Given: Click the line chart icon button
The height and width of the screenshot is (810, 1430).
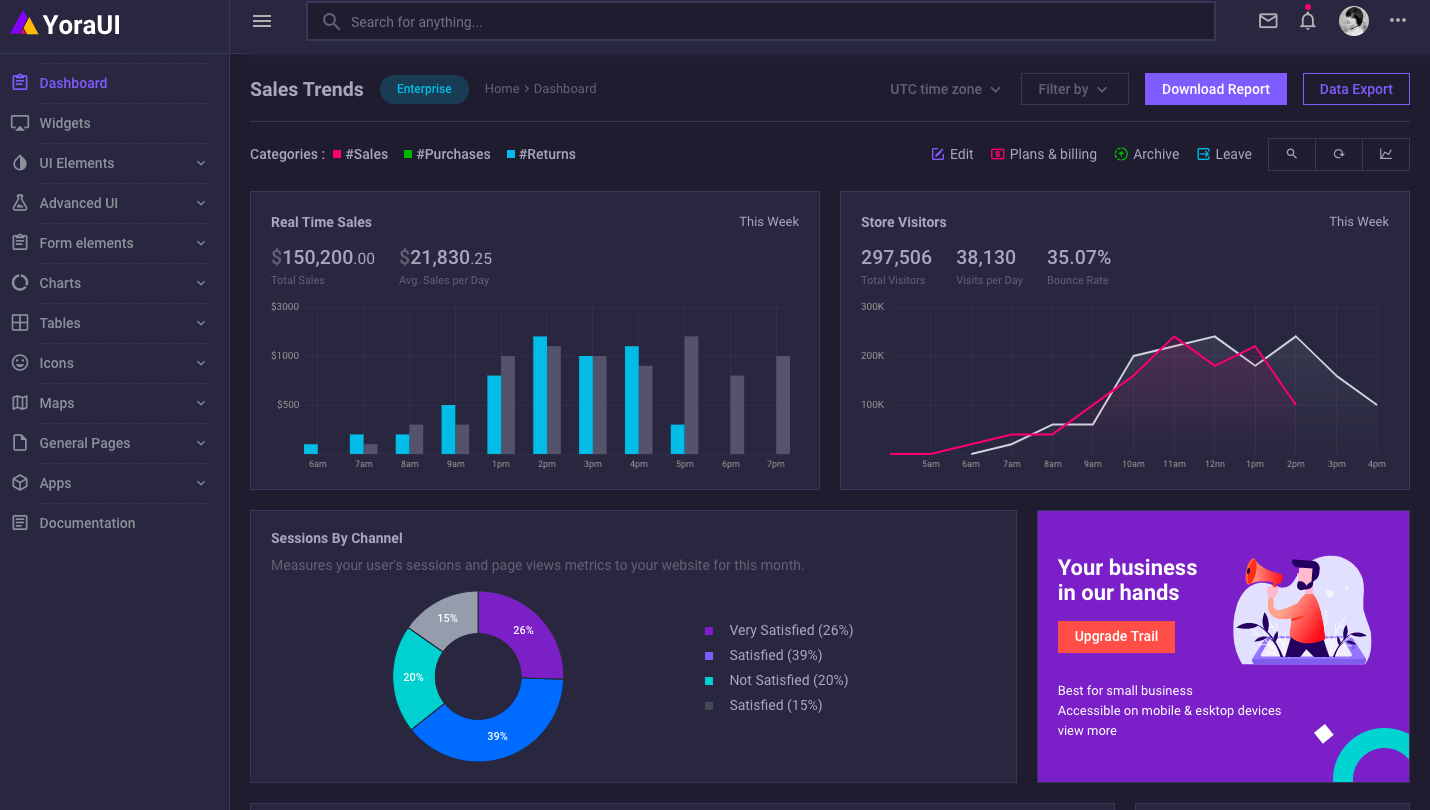Looking at the screenshot, I should (x=1385, y=154).
